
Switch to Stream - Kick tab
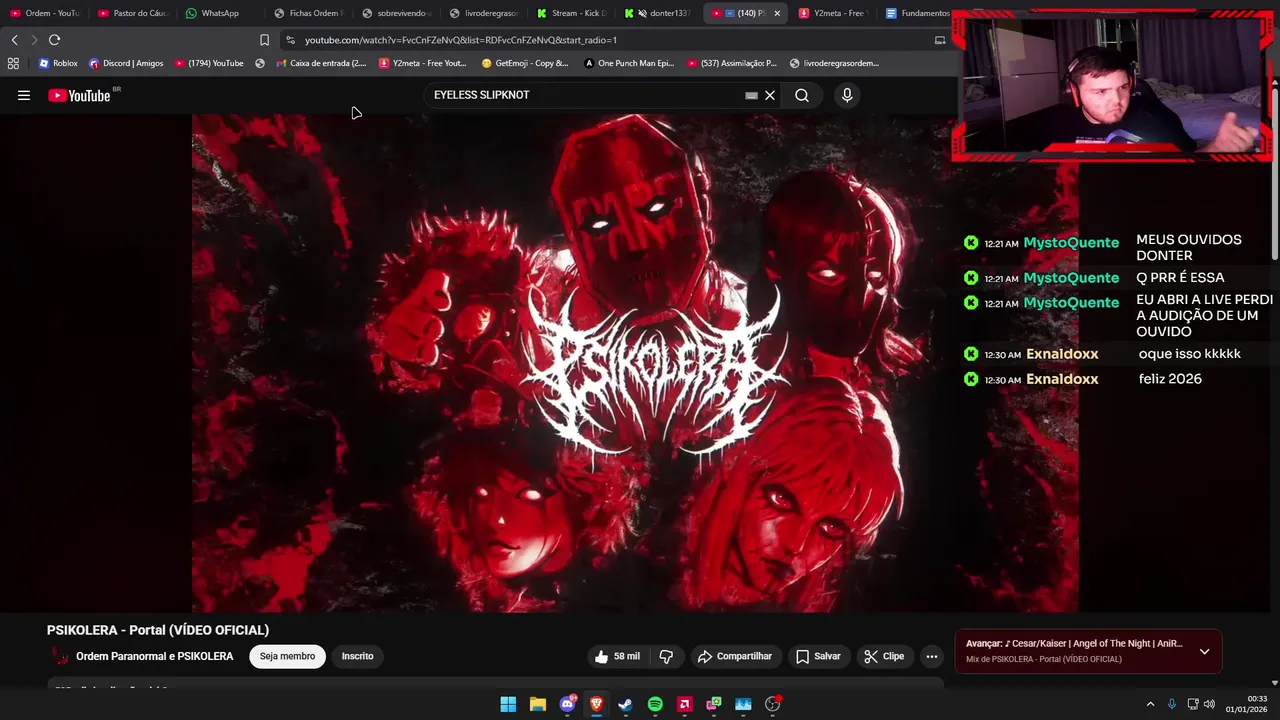[571, 13]
